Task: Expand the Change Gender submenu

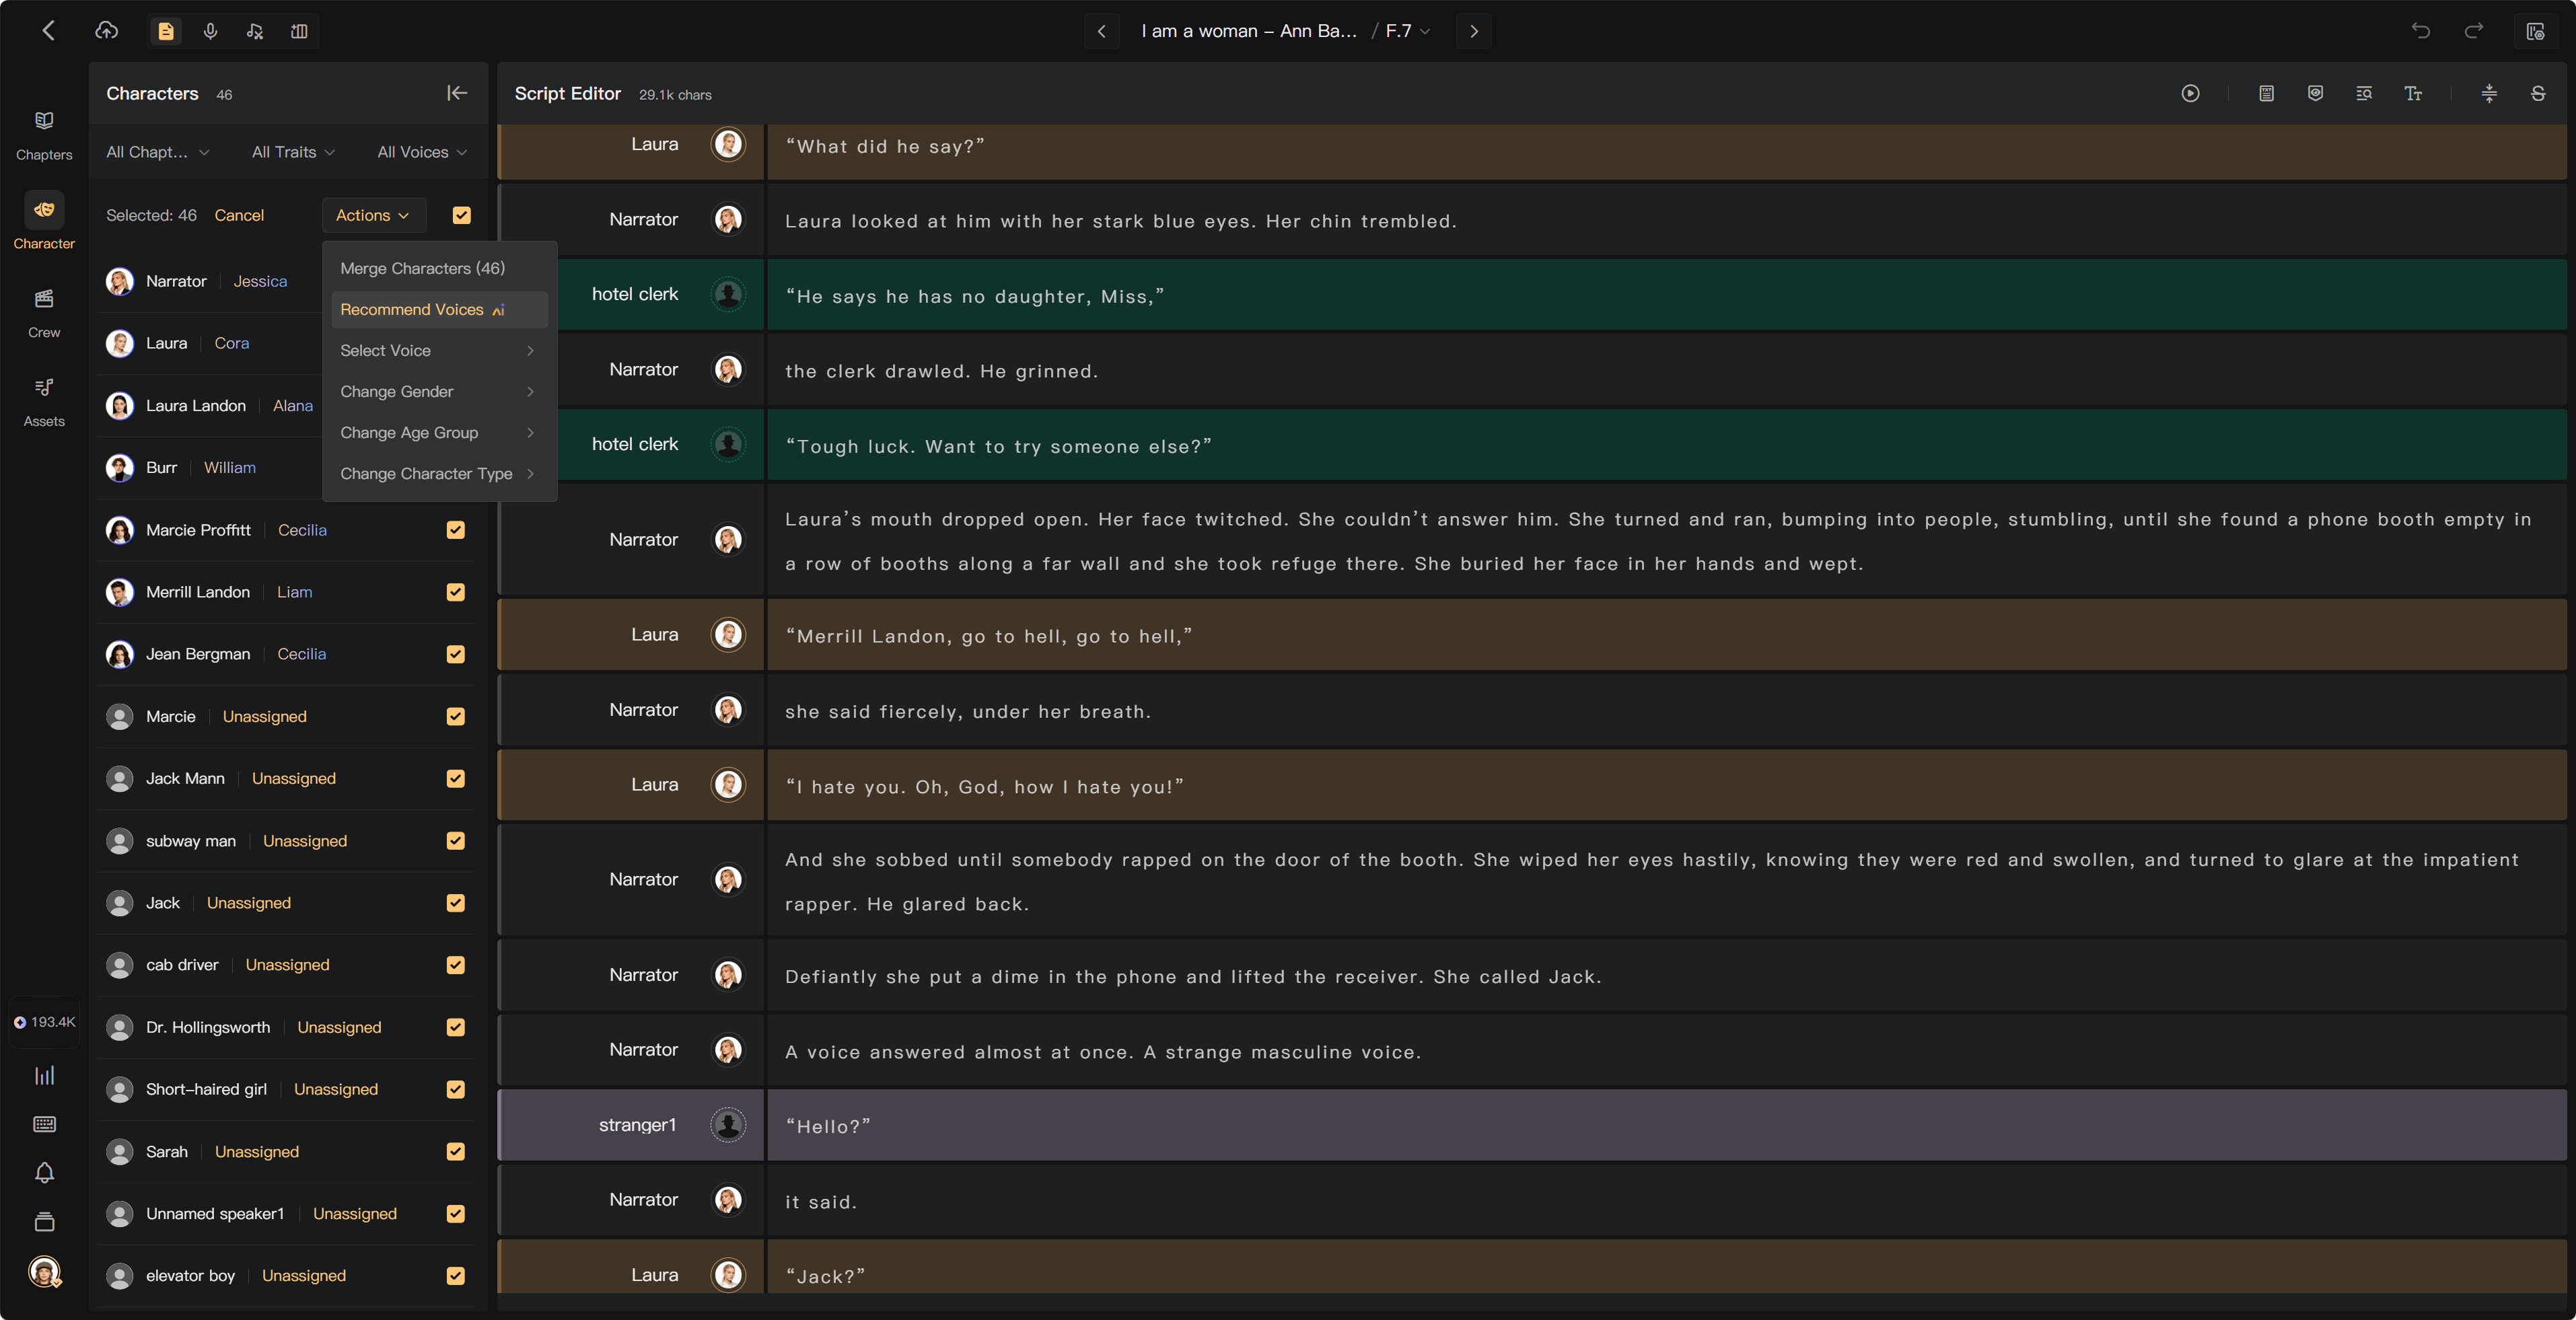Action: coord(439,391)
